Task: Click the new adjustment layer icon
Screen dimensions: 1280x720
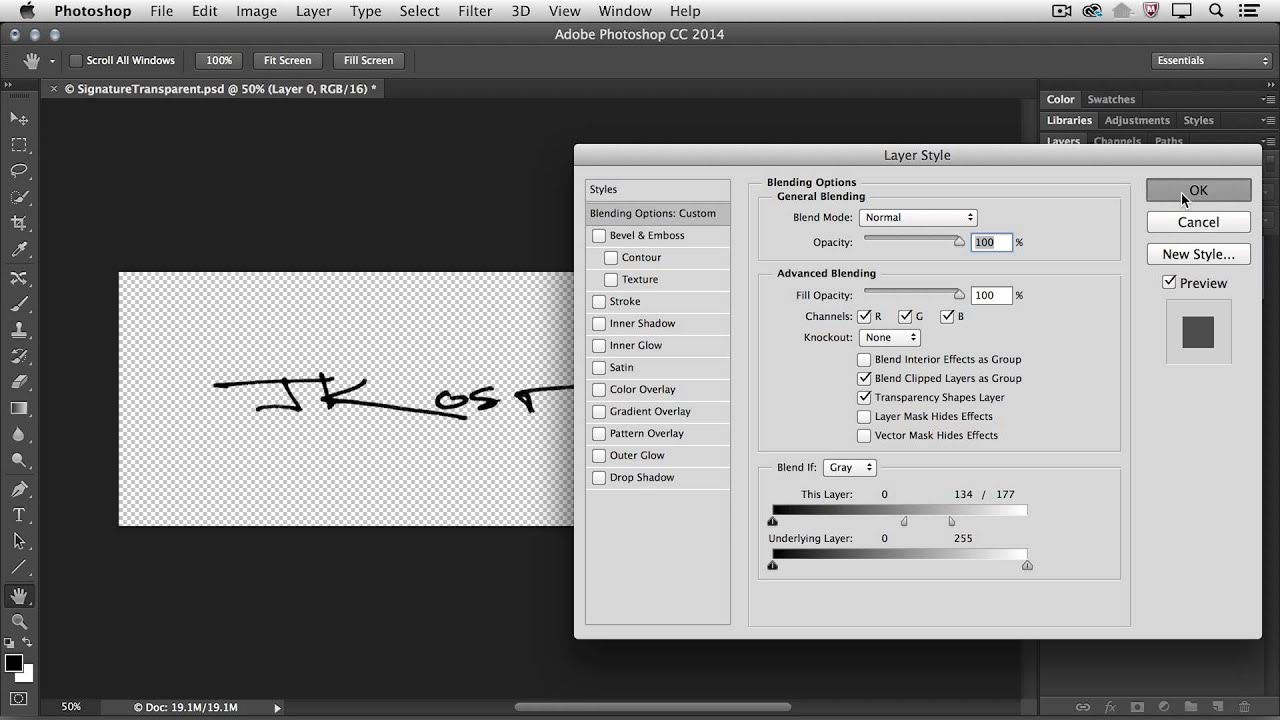Action: coord(1165,707)
